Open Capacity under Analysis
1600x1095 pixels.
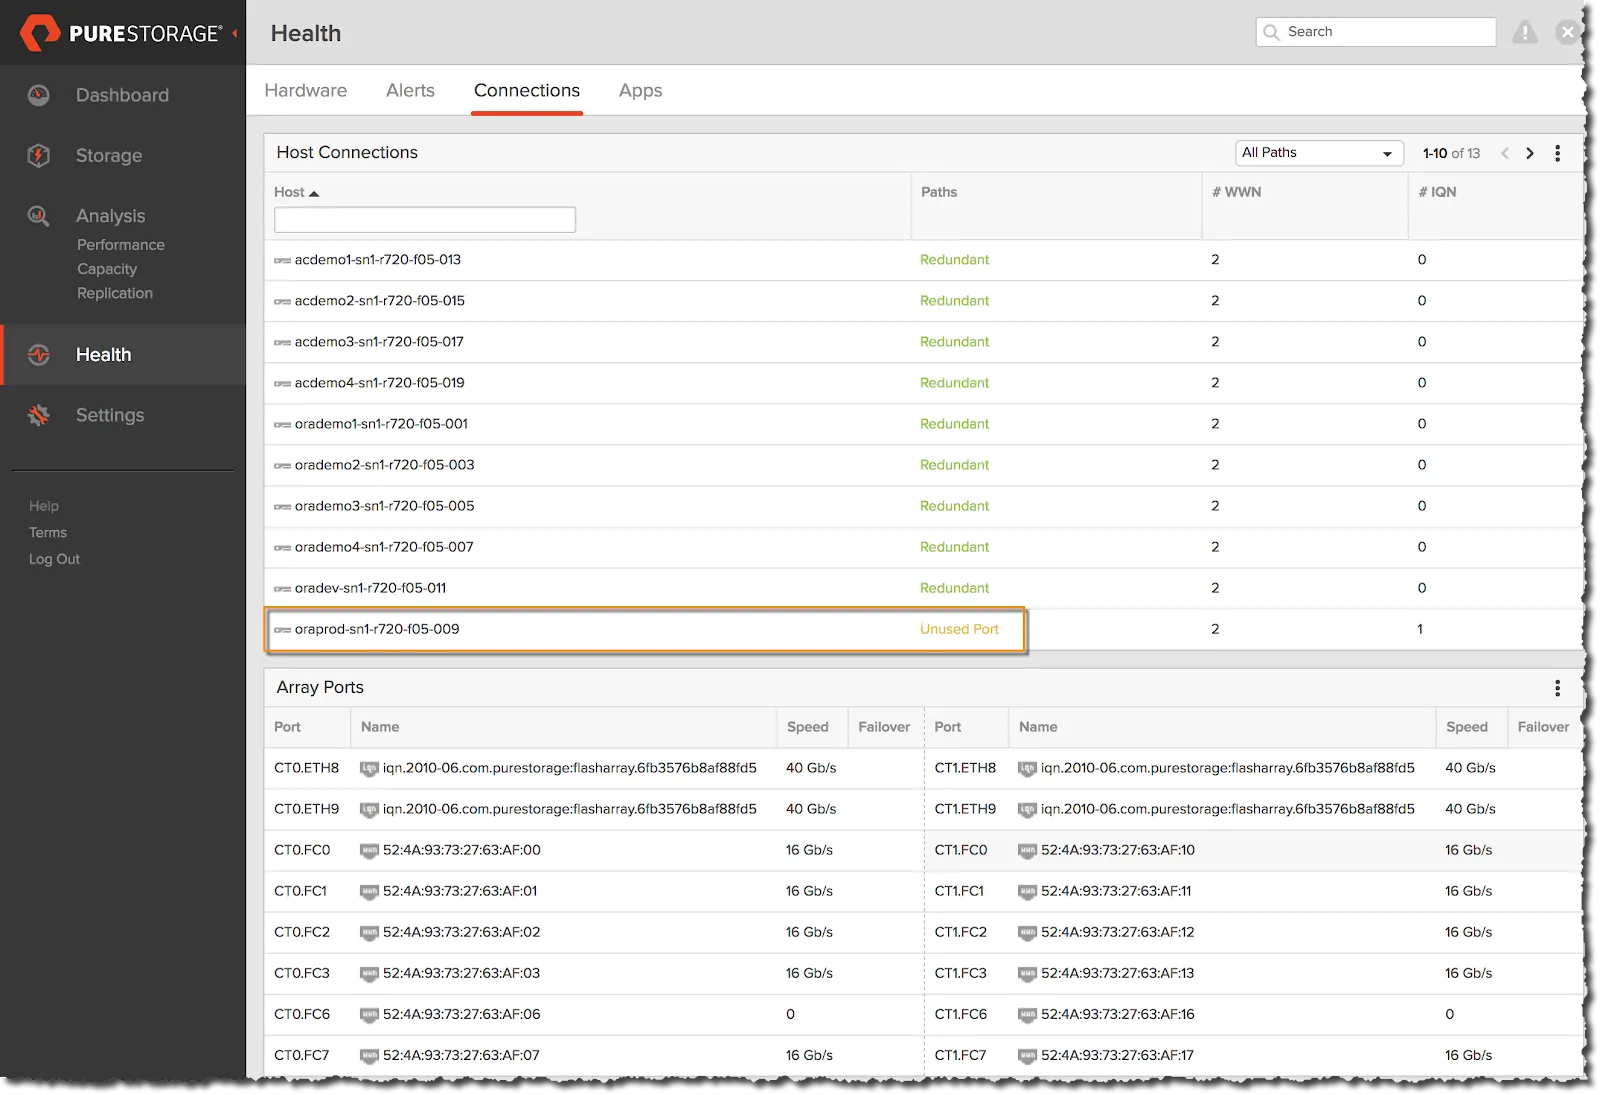coord(107,269)
